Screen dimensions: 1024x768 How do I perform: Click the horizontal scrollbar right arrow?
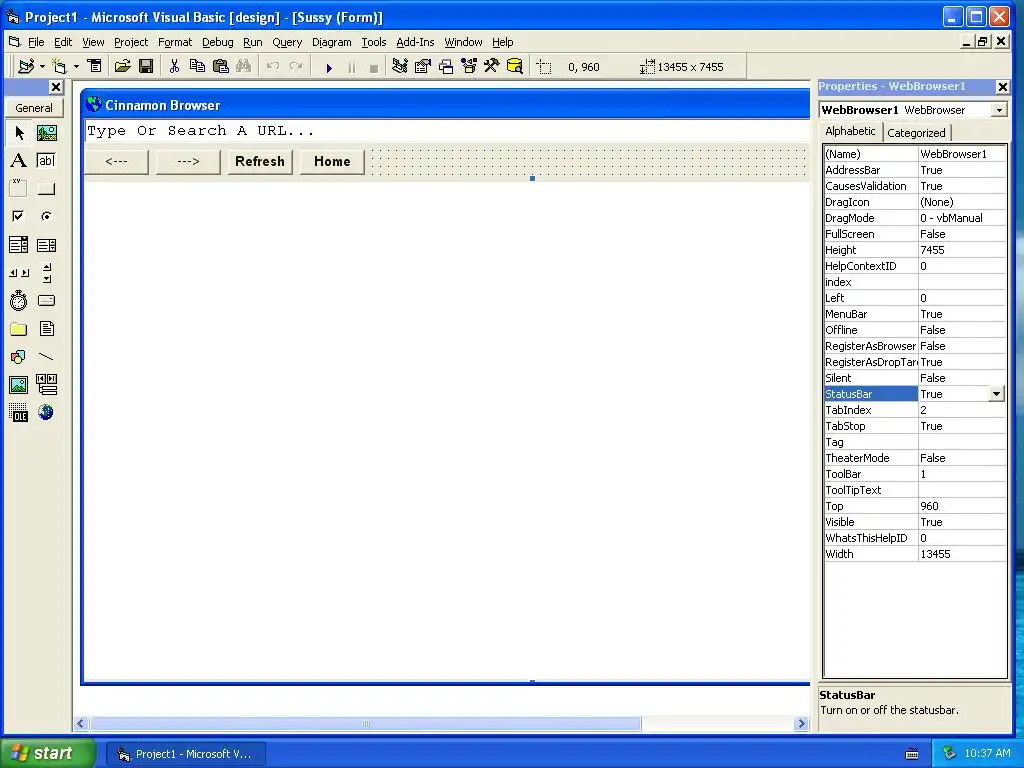(x=801, y=724)
